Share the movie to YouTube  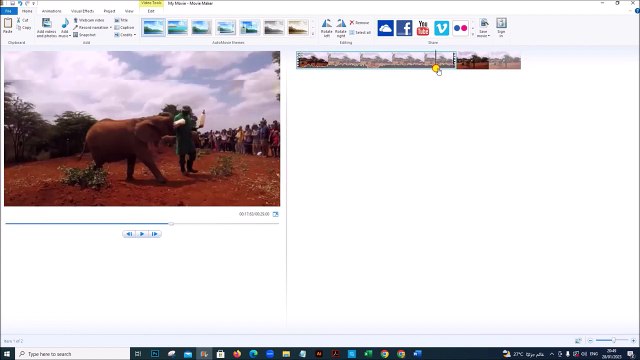point(423,28)
